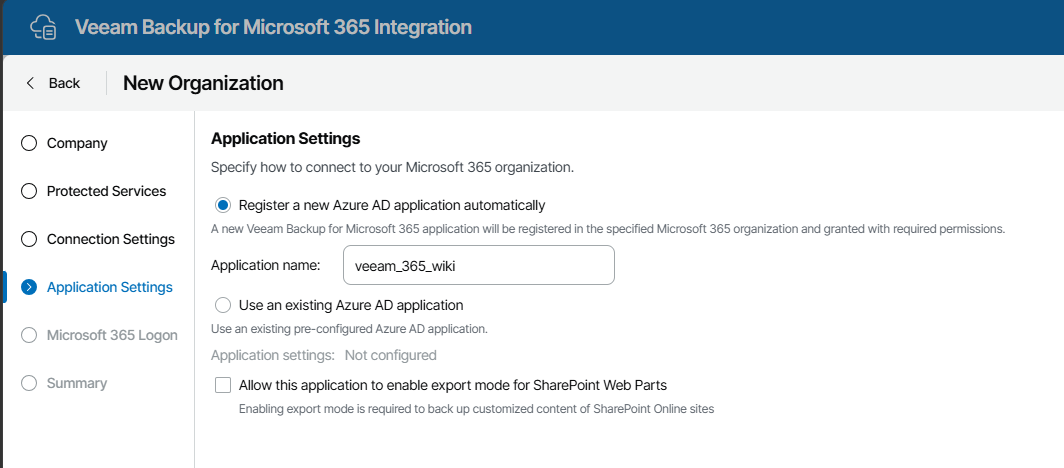Click the 'Enabling export mode is required' hint text

click(476, 409)
